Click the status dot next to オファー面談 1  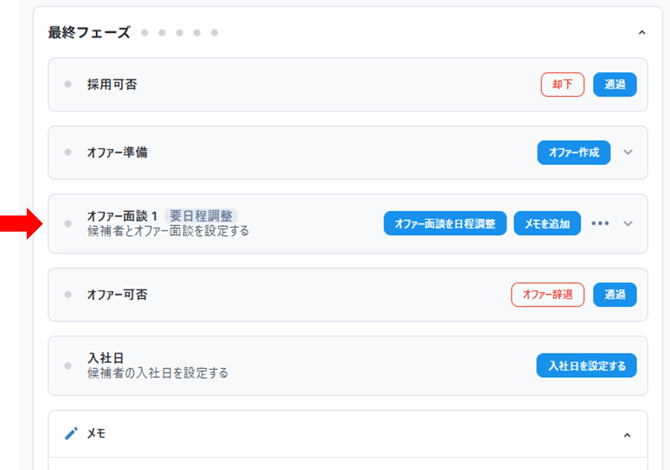tap(68, 223)
